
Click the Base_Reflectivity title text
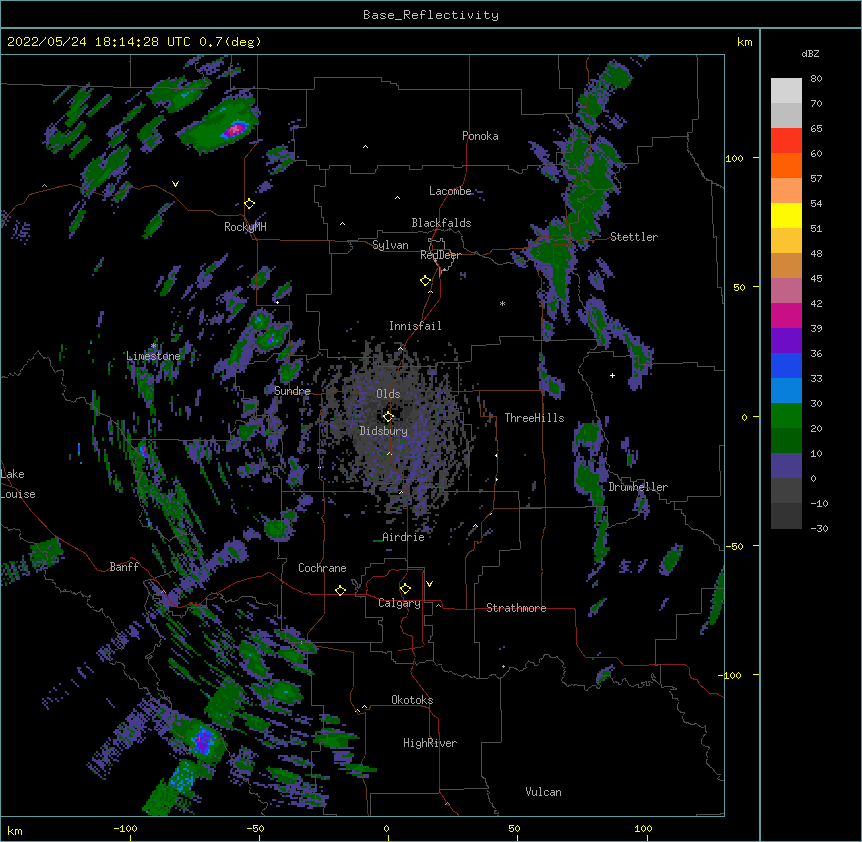(x=431, y=15)
